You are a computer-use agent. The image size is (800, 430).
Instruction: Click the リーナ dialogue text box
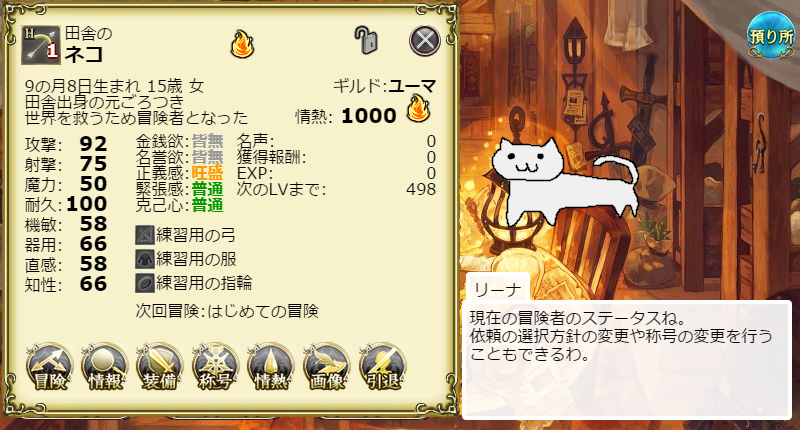pos(627,360)
